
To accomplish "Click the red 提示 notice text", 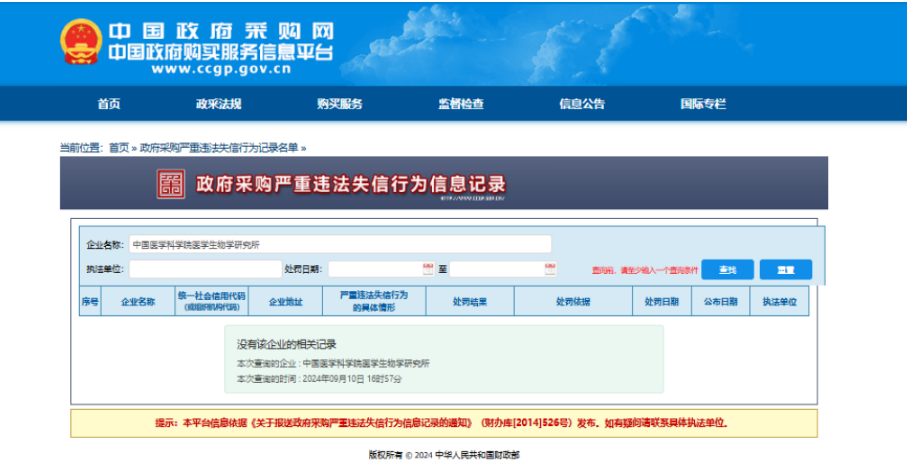I will coord(441,423).
